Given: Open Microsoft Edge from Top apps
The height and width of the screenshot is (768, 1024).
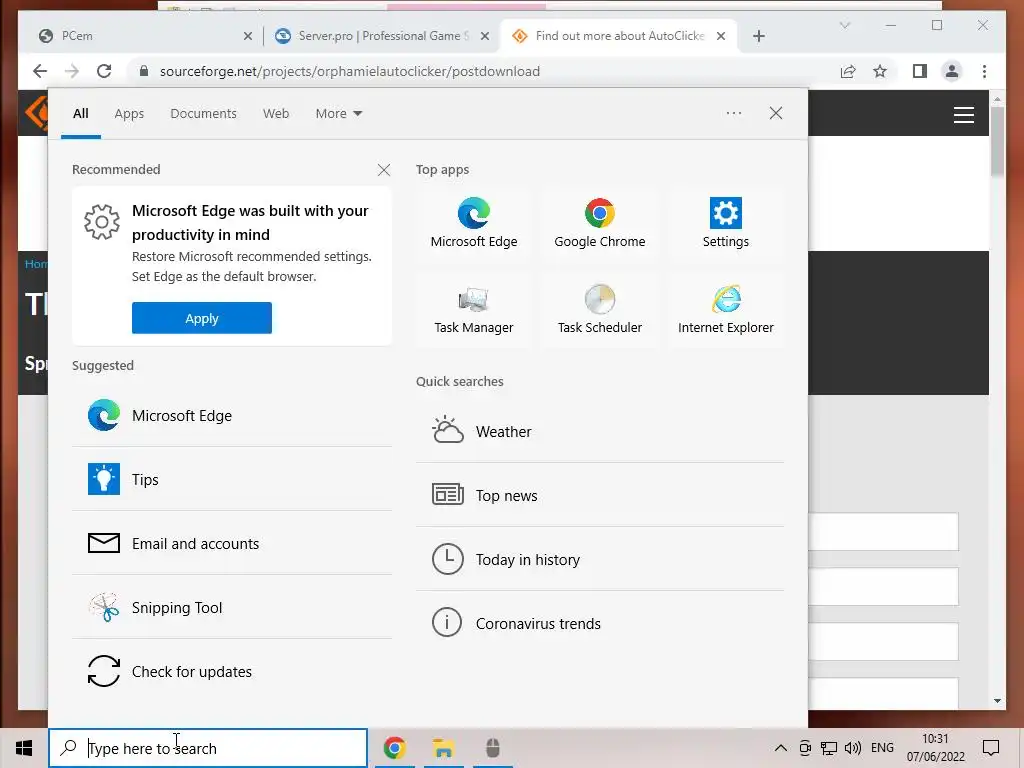Looking at the screenshot, I should (473, 223).
